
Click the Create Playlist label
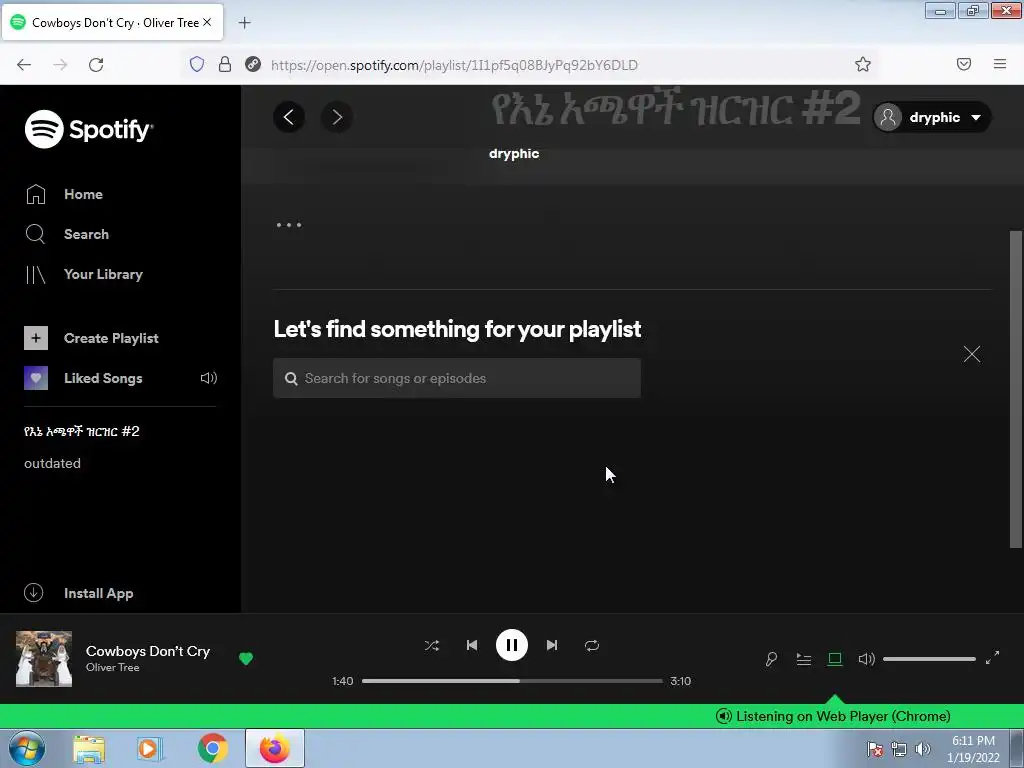coord(111,338)
